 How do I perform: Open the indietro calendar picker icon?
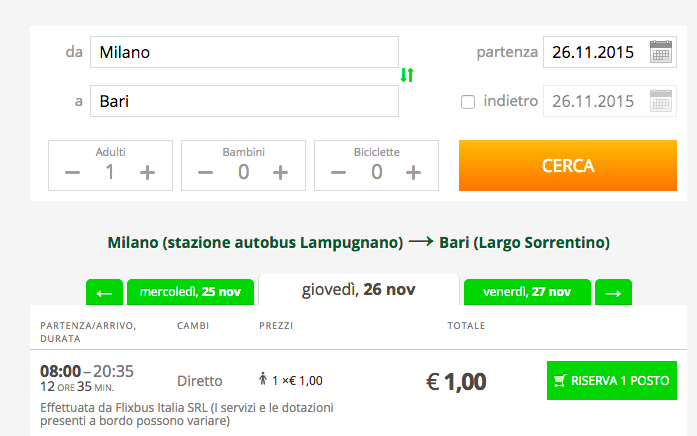click(x=661, y=101)
